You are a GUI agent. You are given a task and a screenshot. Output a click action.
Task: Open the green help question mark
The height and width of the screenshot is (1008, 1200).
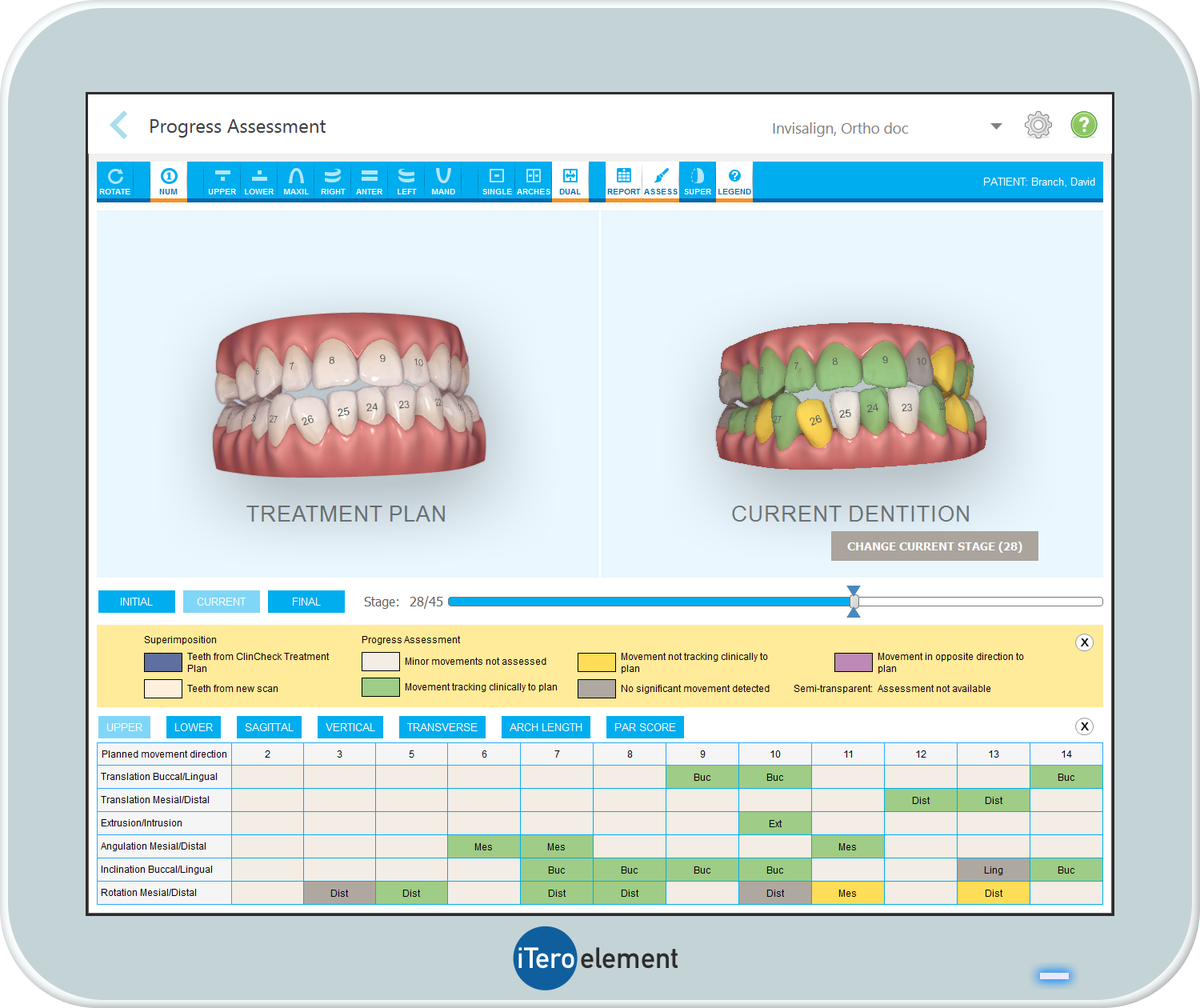[1084, 125]
